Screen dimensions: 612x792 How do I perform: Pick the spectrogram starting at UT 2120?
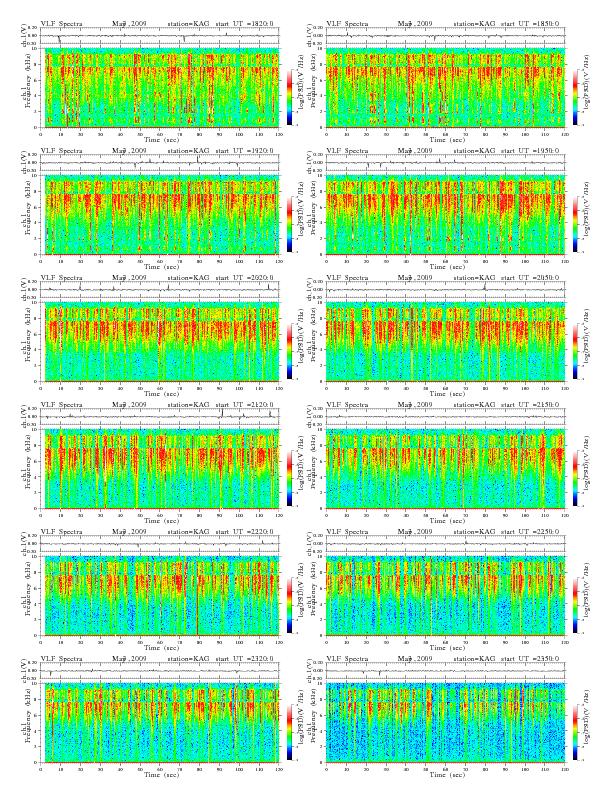coord(160,469)
